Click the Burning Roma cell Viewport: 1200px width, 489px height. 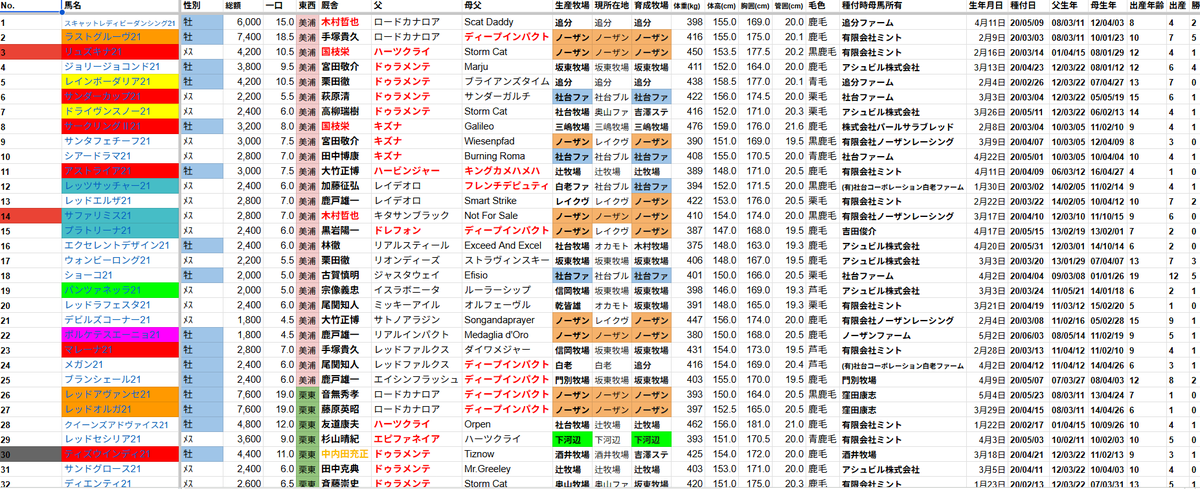click(x=507, y=157)
